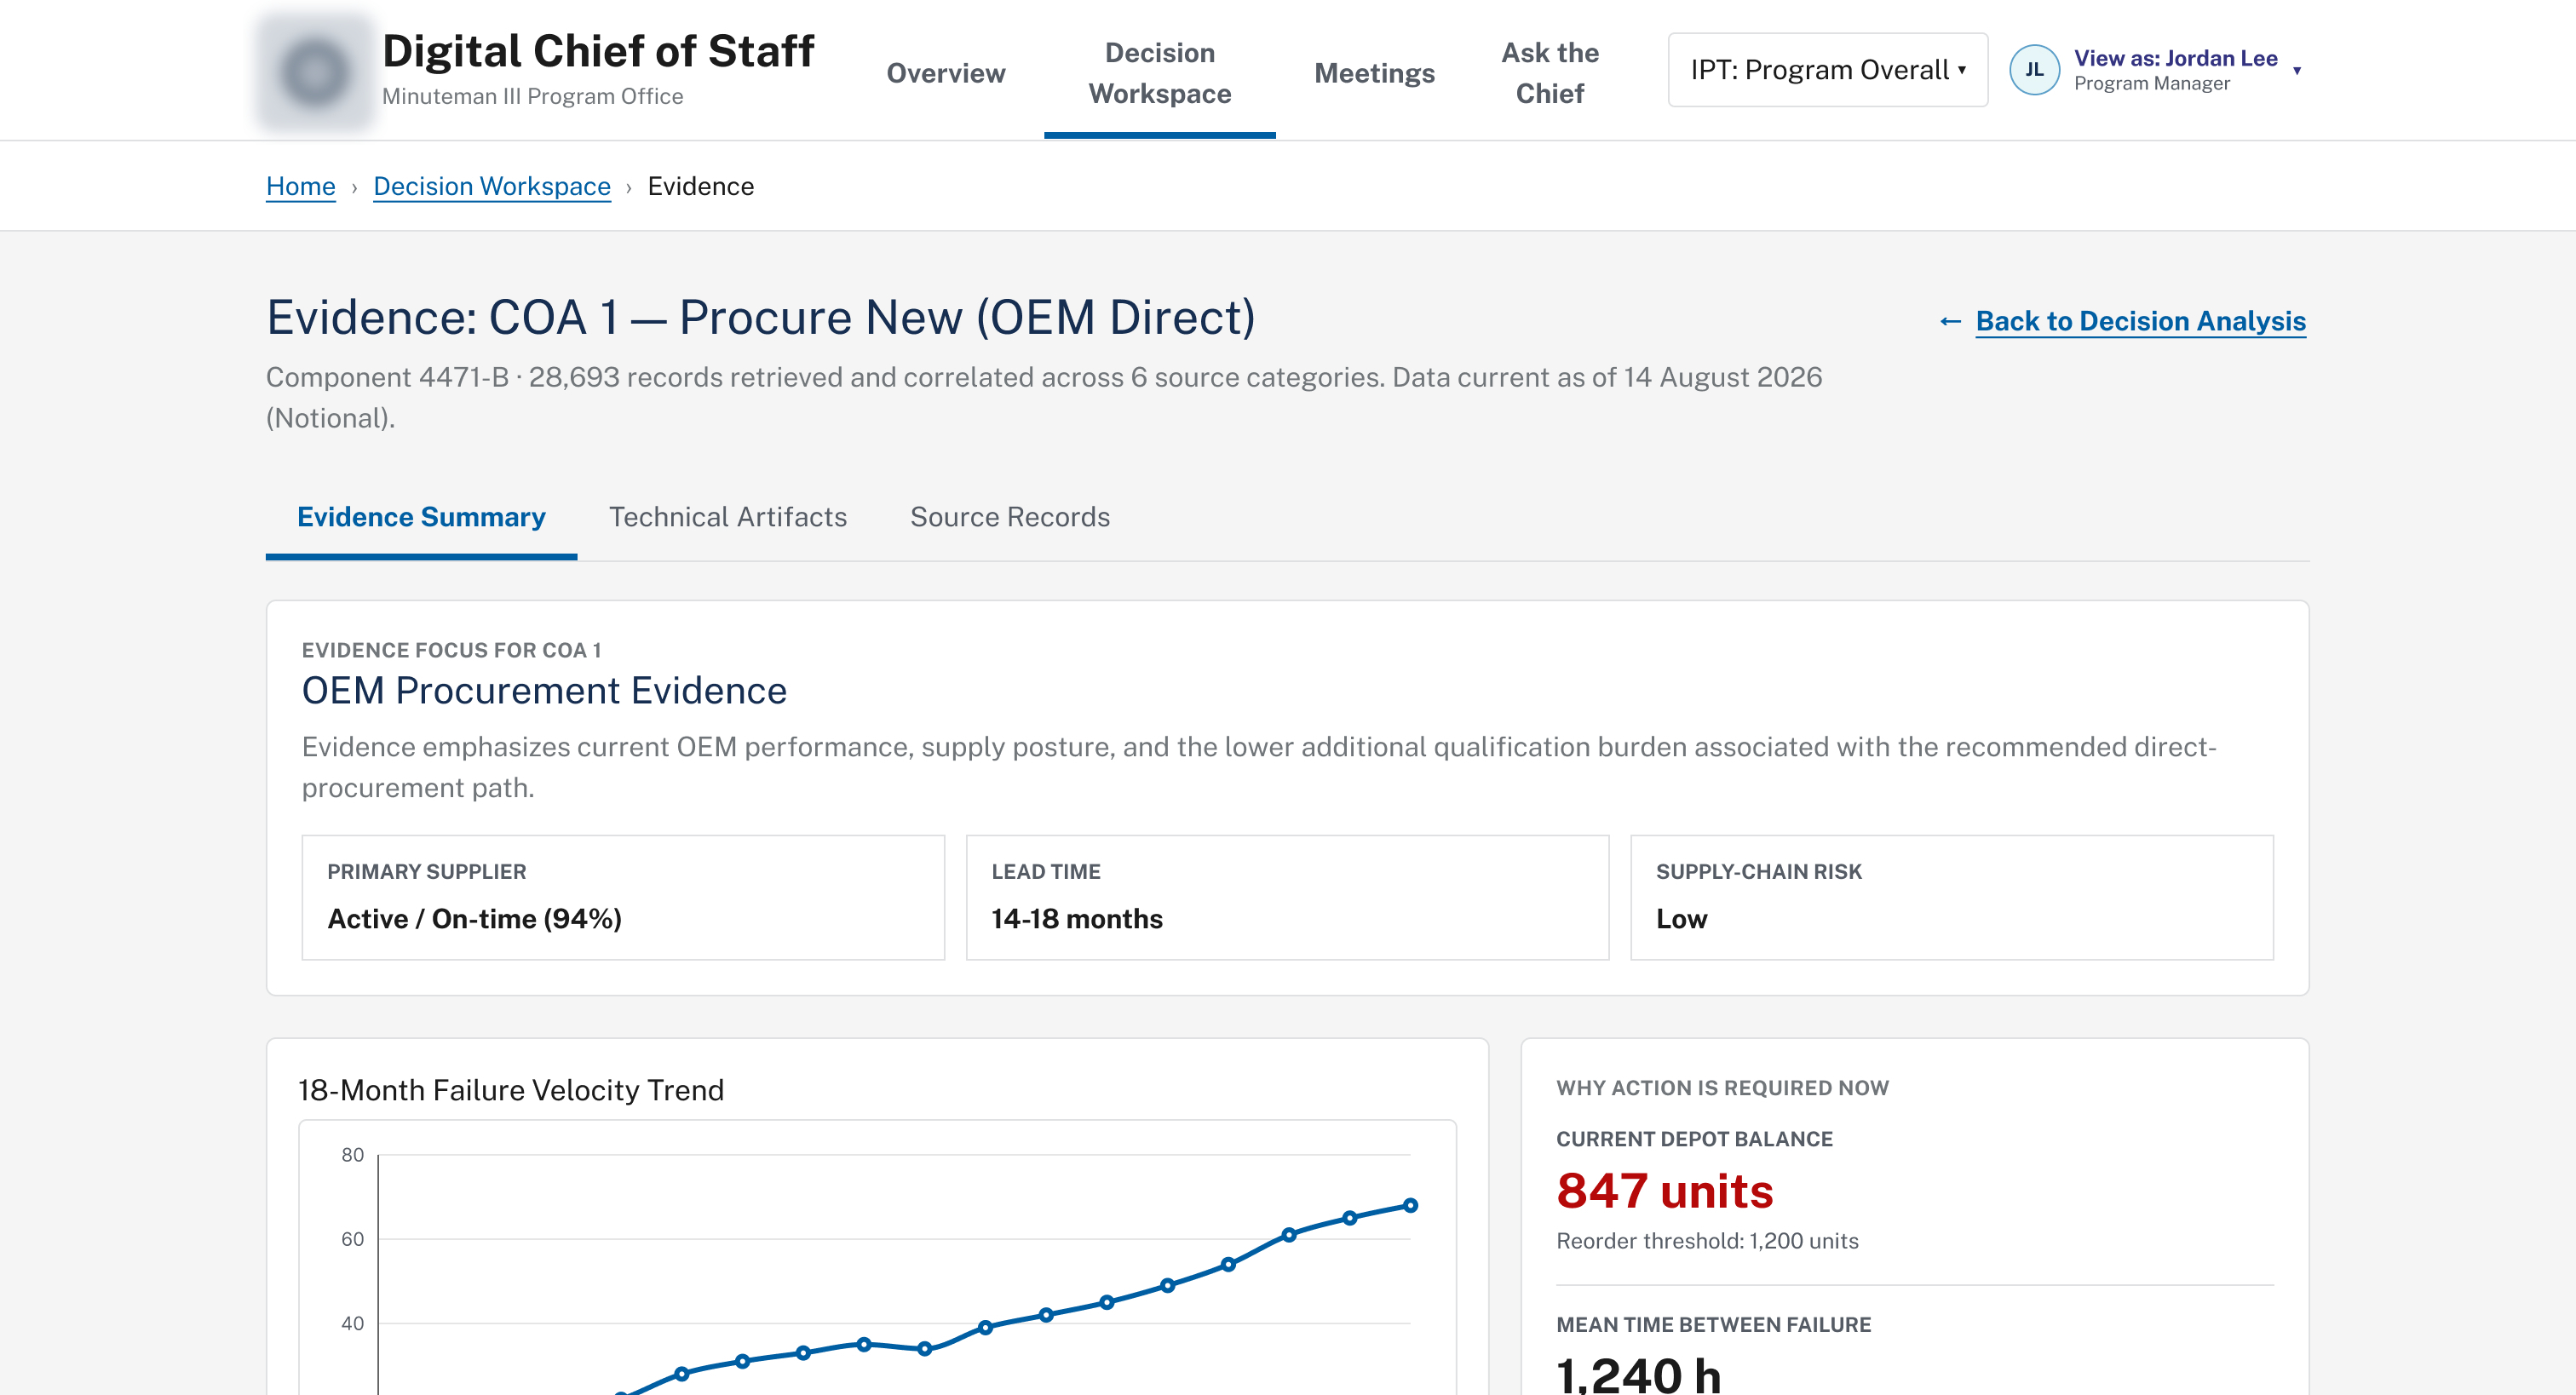
Task: Click the back arrow beside Decision Analysis
Action: tap(1950, 321)
